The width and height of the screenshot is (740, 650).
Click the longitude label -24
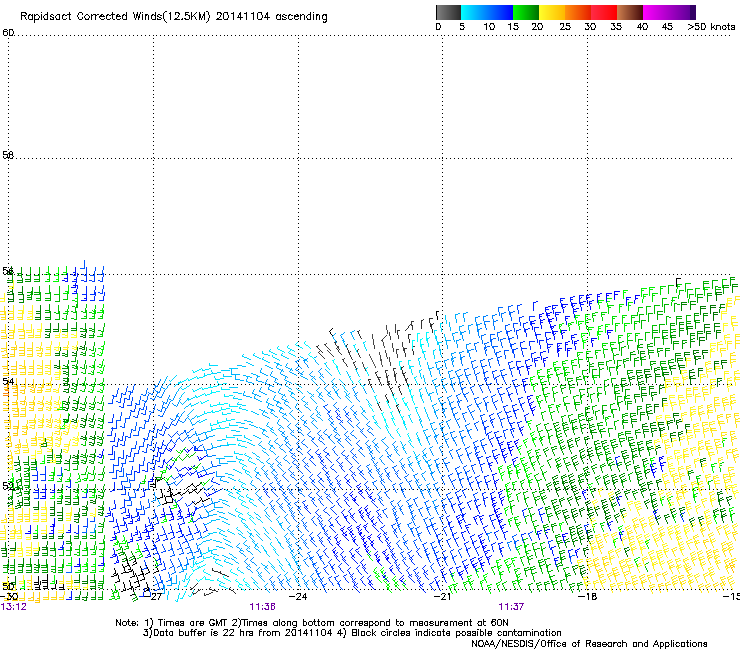[298, 597]
